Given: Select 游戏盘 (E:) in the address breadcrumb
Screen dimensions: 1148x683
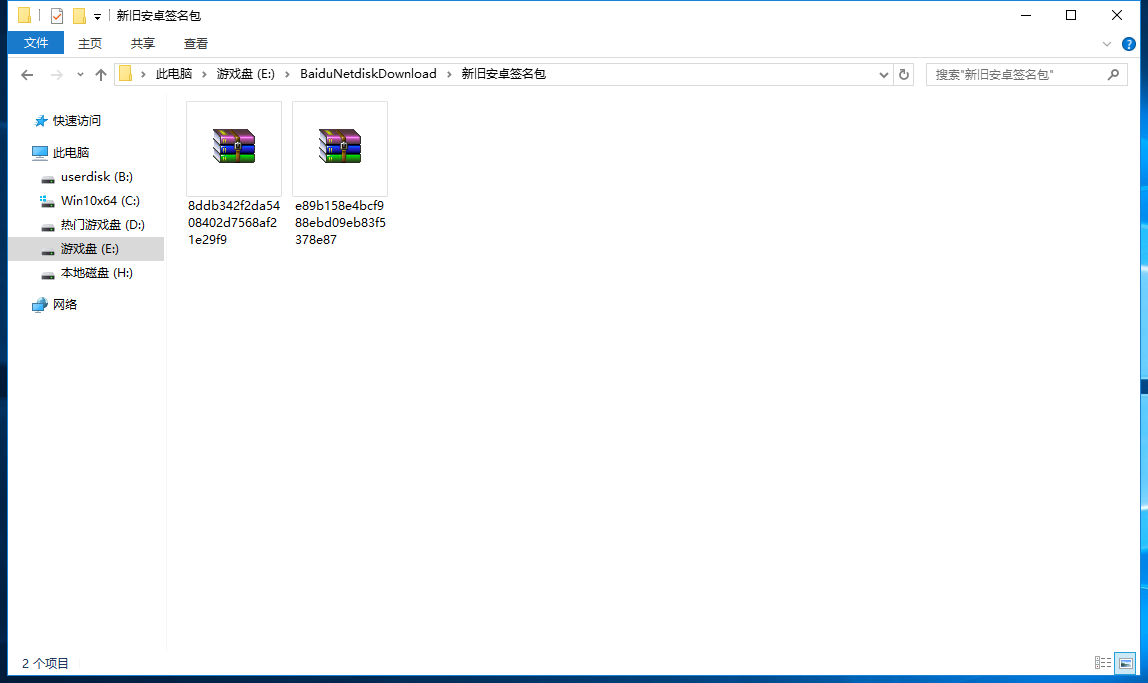Looking at the screenshot, I should [245, 74].
